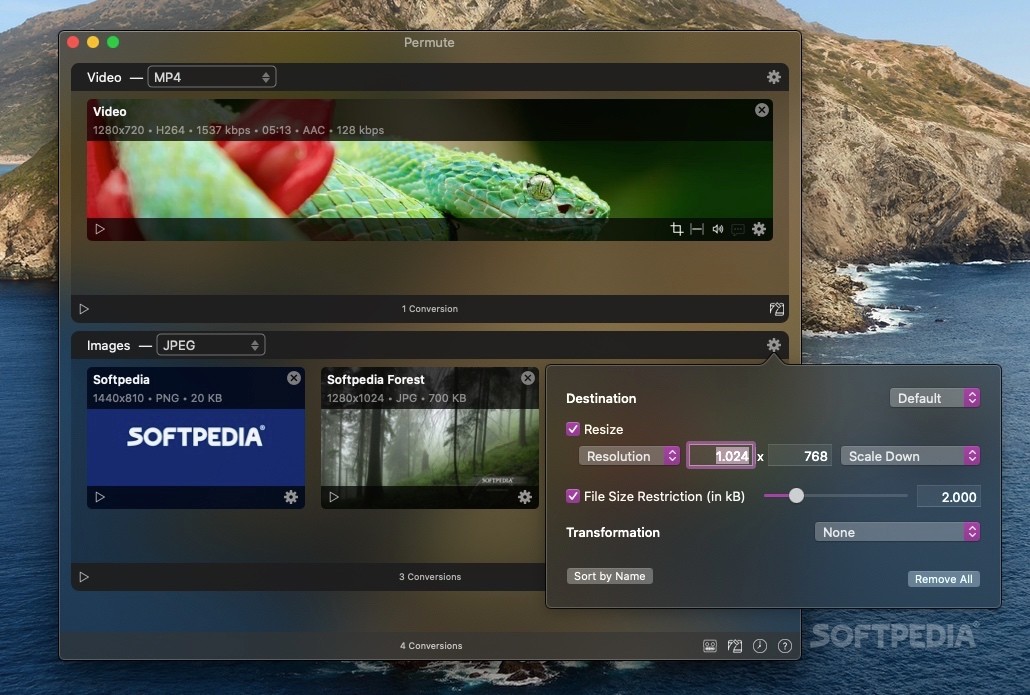Click the Remove All button

pyautogui.click(x=943, y=579)
